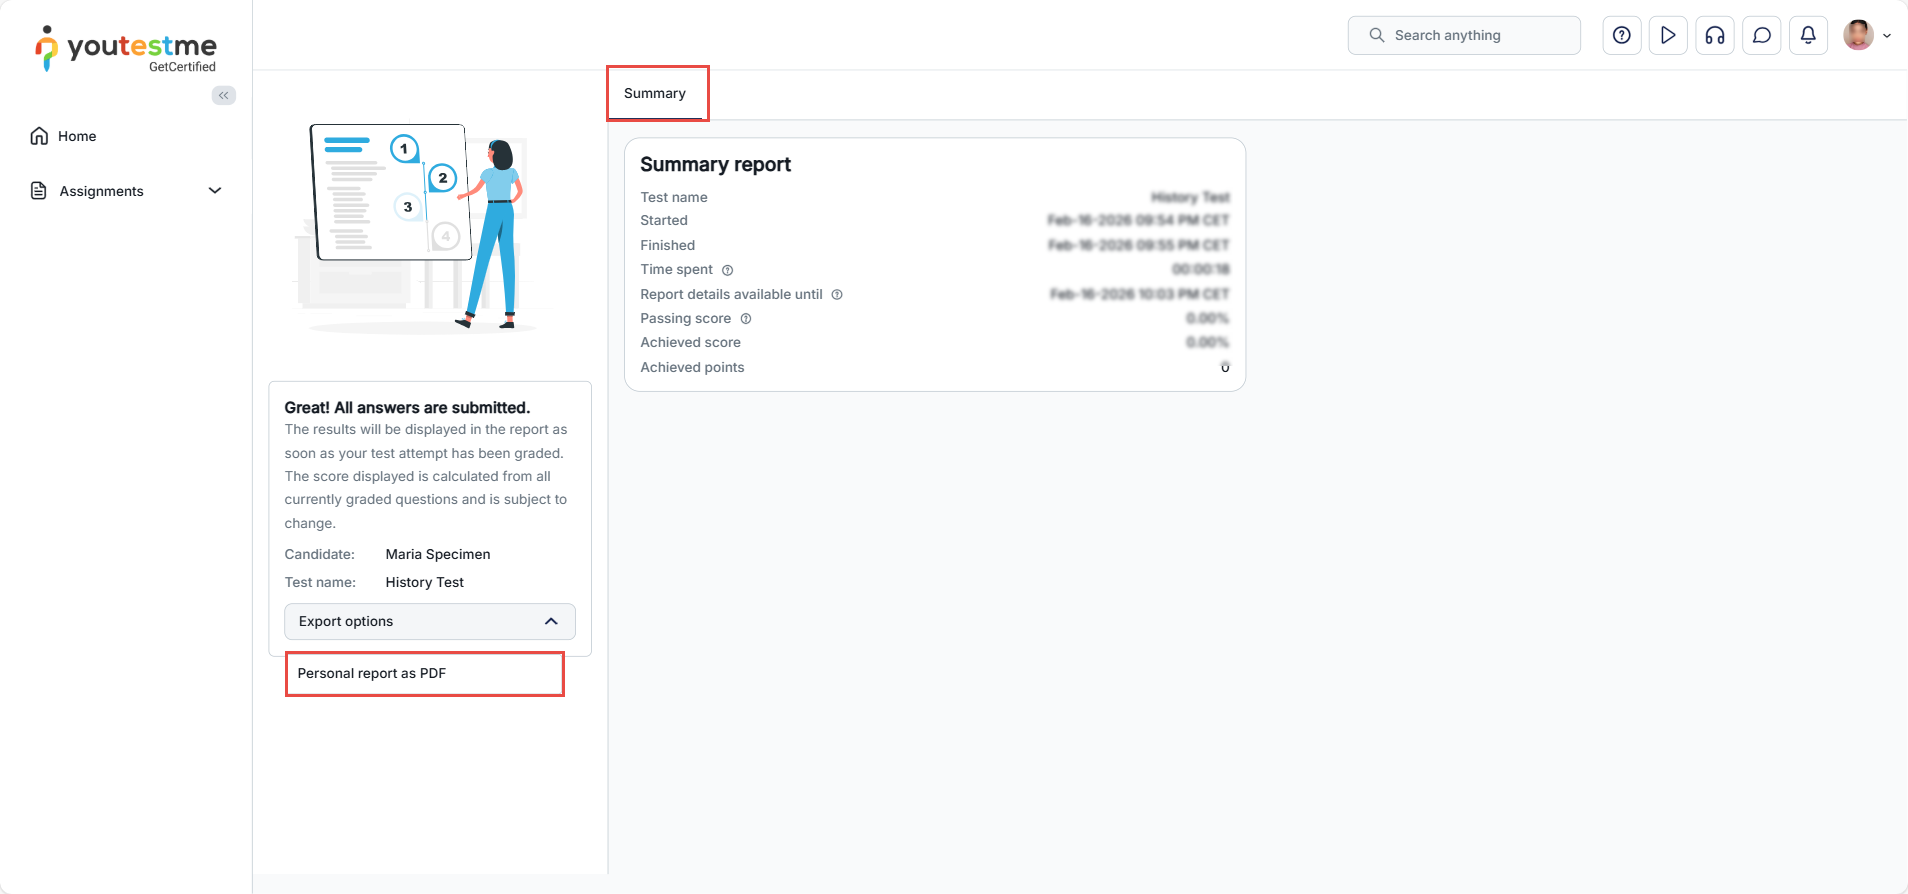Screen dimensions: 1908x894
Task: Click the Assignments document icon
Action: (x=39, y=191)
